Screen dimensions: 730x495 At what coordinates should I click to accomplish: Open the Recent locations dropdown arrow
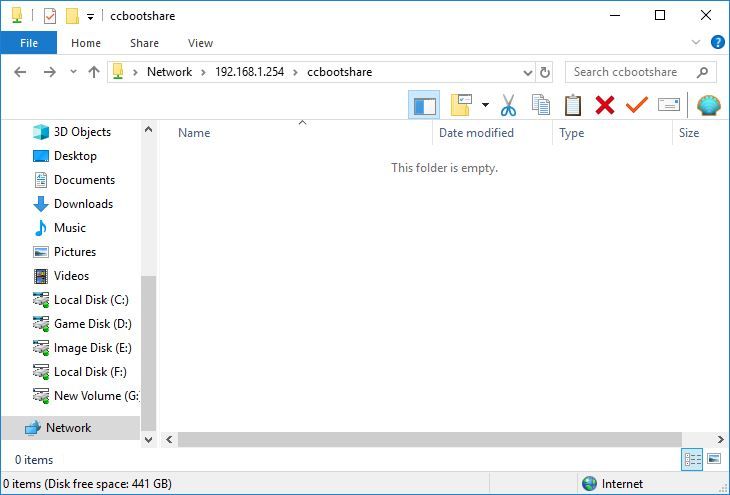(73, 72)
